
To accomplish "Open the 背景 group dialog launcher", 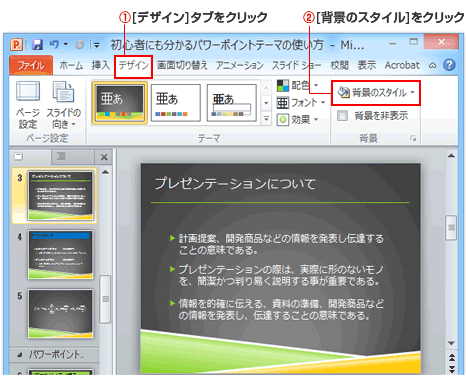I will (x=413, y=138).
